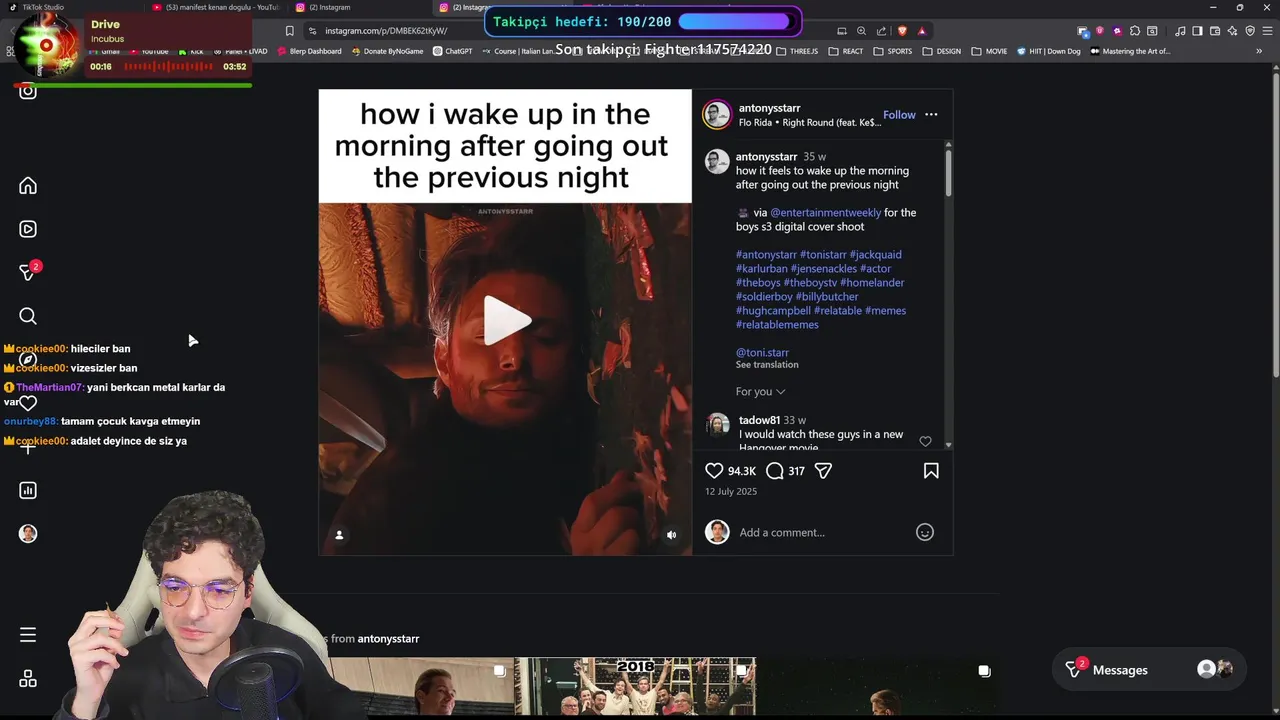This screenshot has width=1280, height=720.
Task: Play the video with the center play button
Action: pos(506,321)
